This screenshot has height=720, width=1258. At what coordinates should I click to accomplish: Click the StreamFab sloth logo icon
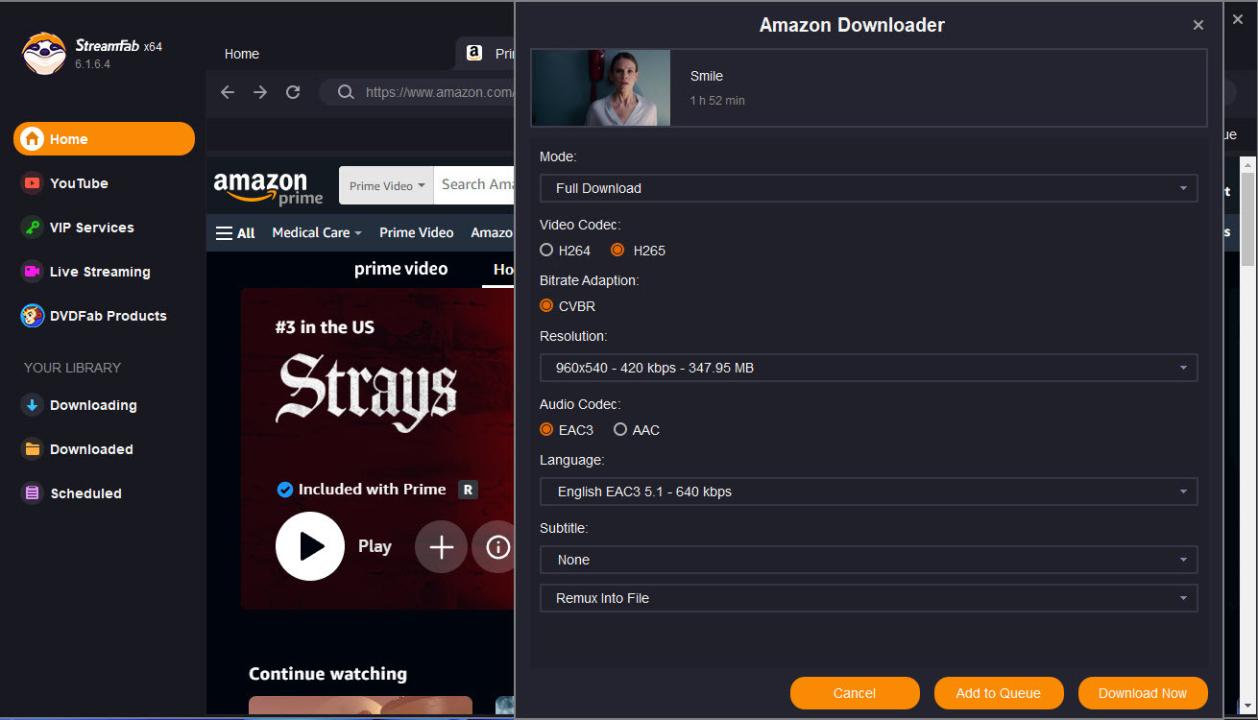[x=42, y=53]
